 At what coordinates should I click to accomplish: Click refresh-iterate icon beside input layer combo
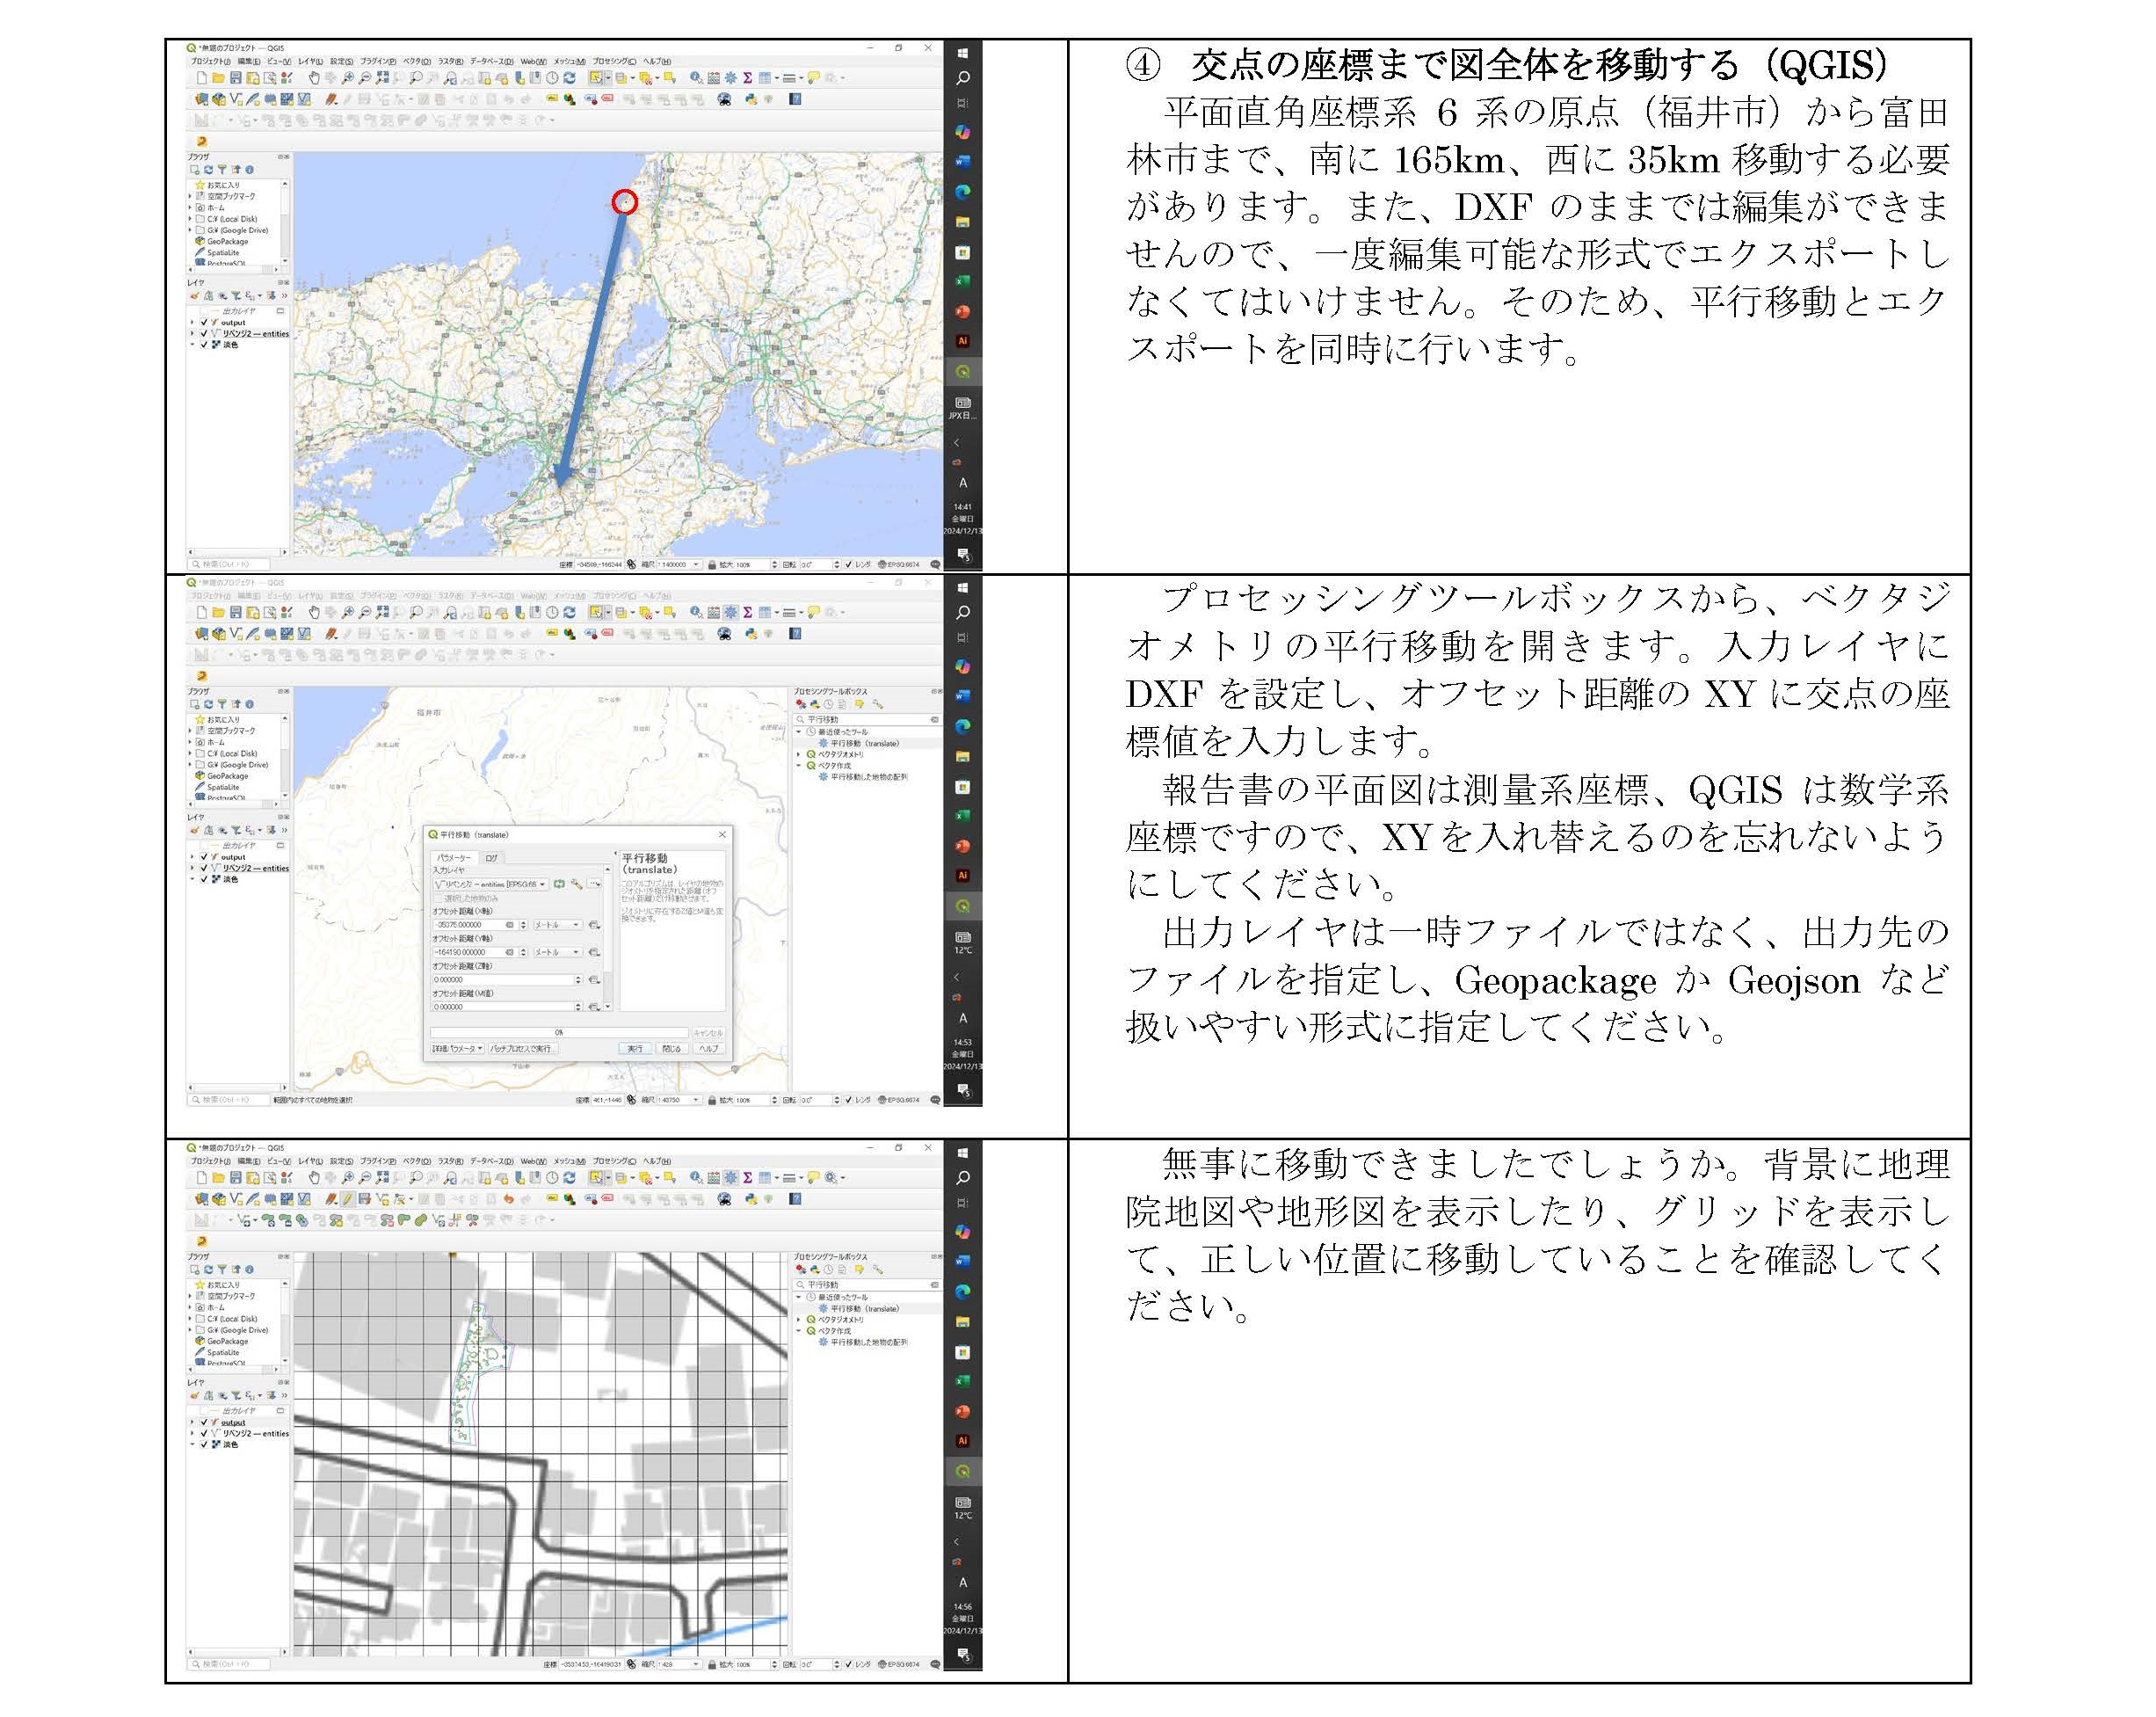tap(560, 884)
